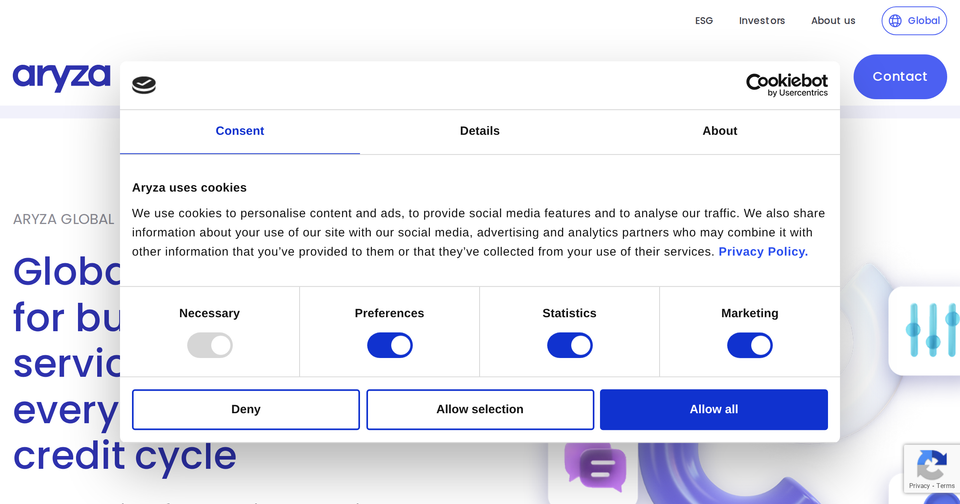The height and width of the screenshot is (504, 960).
Task: Click the aryza logo
Action: click(61, 77)
